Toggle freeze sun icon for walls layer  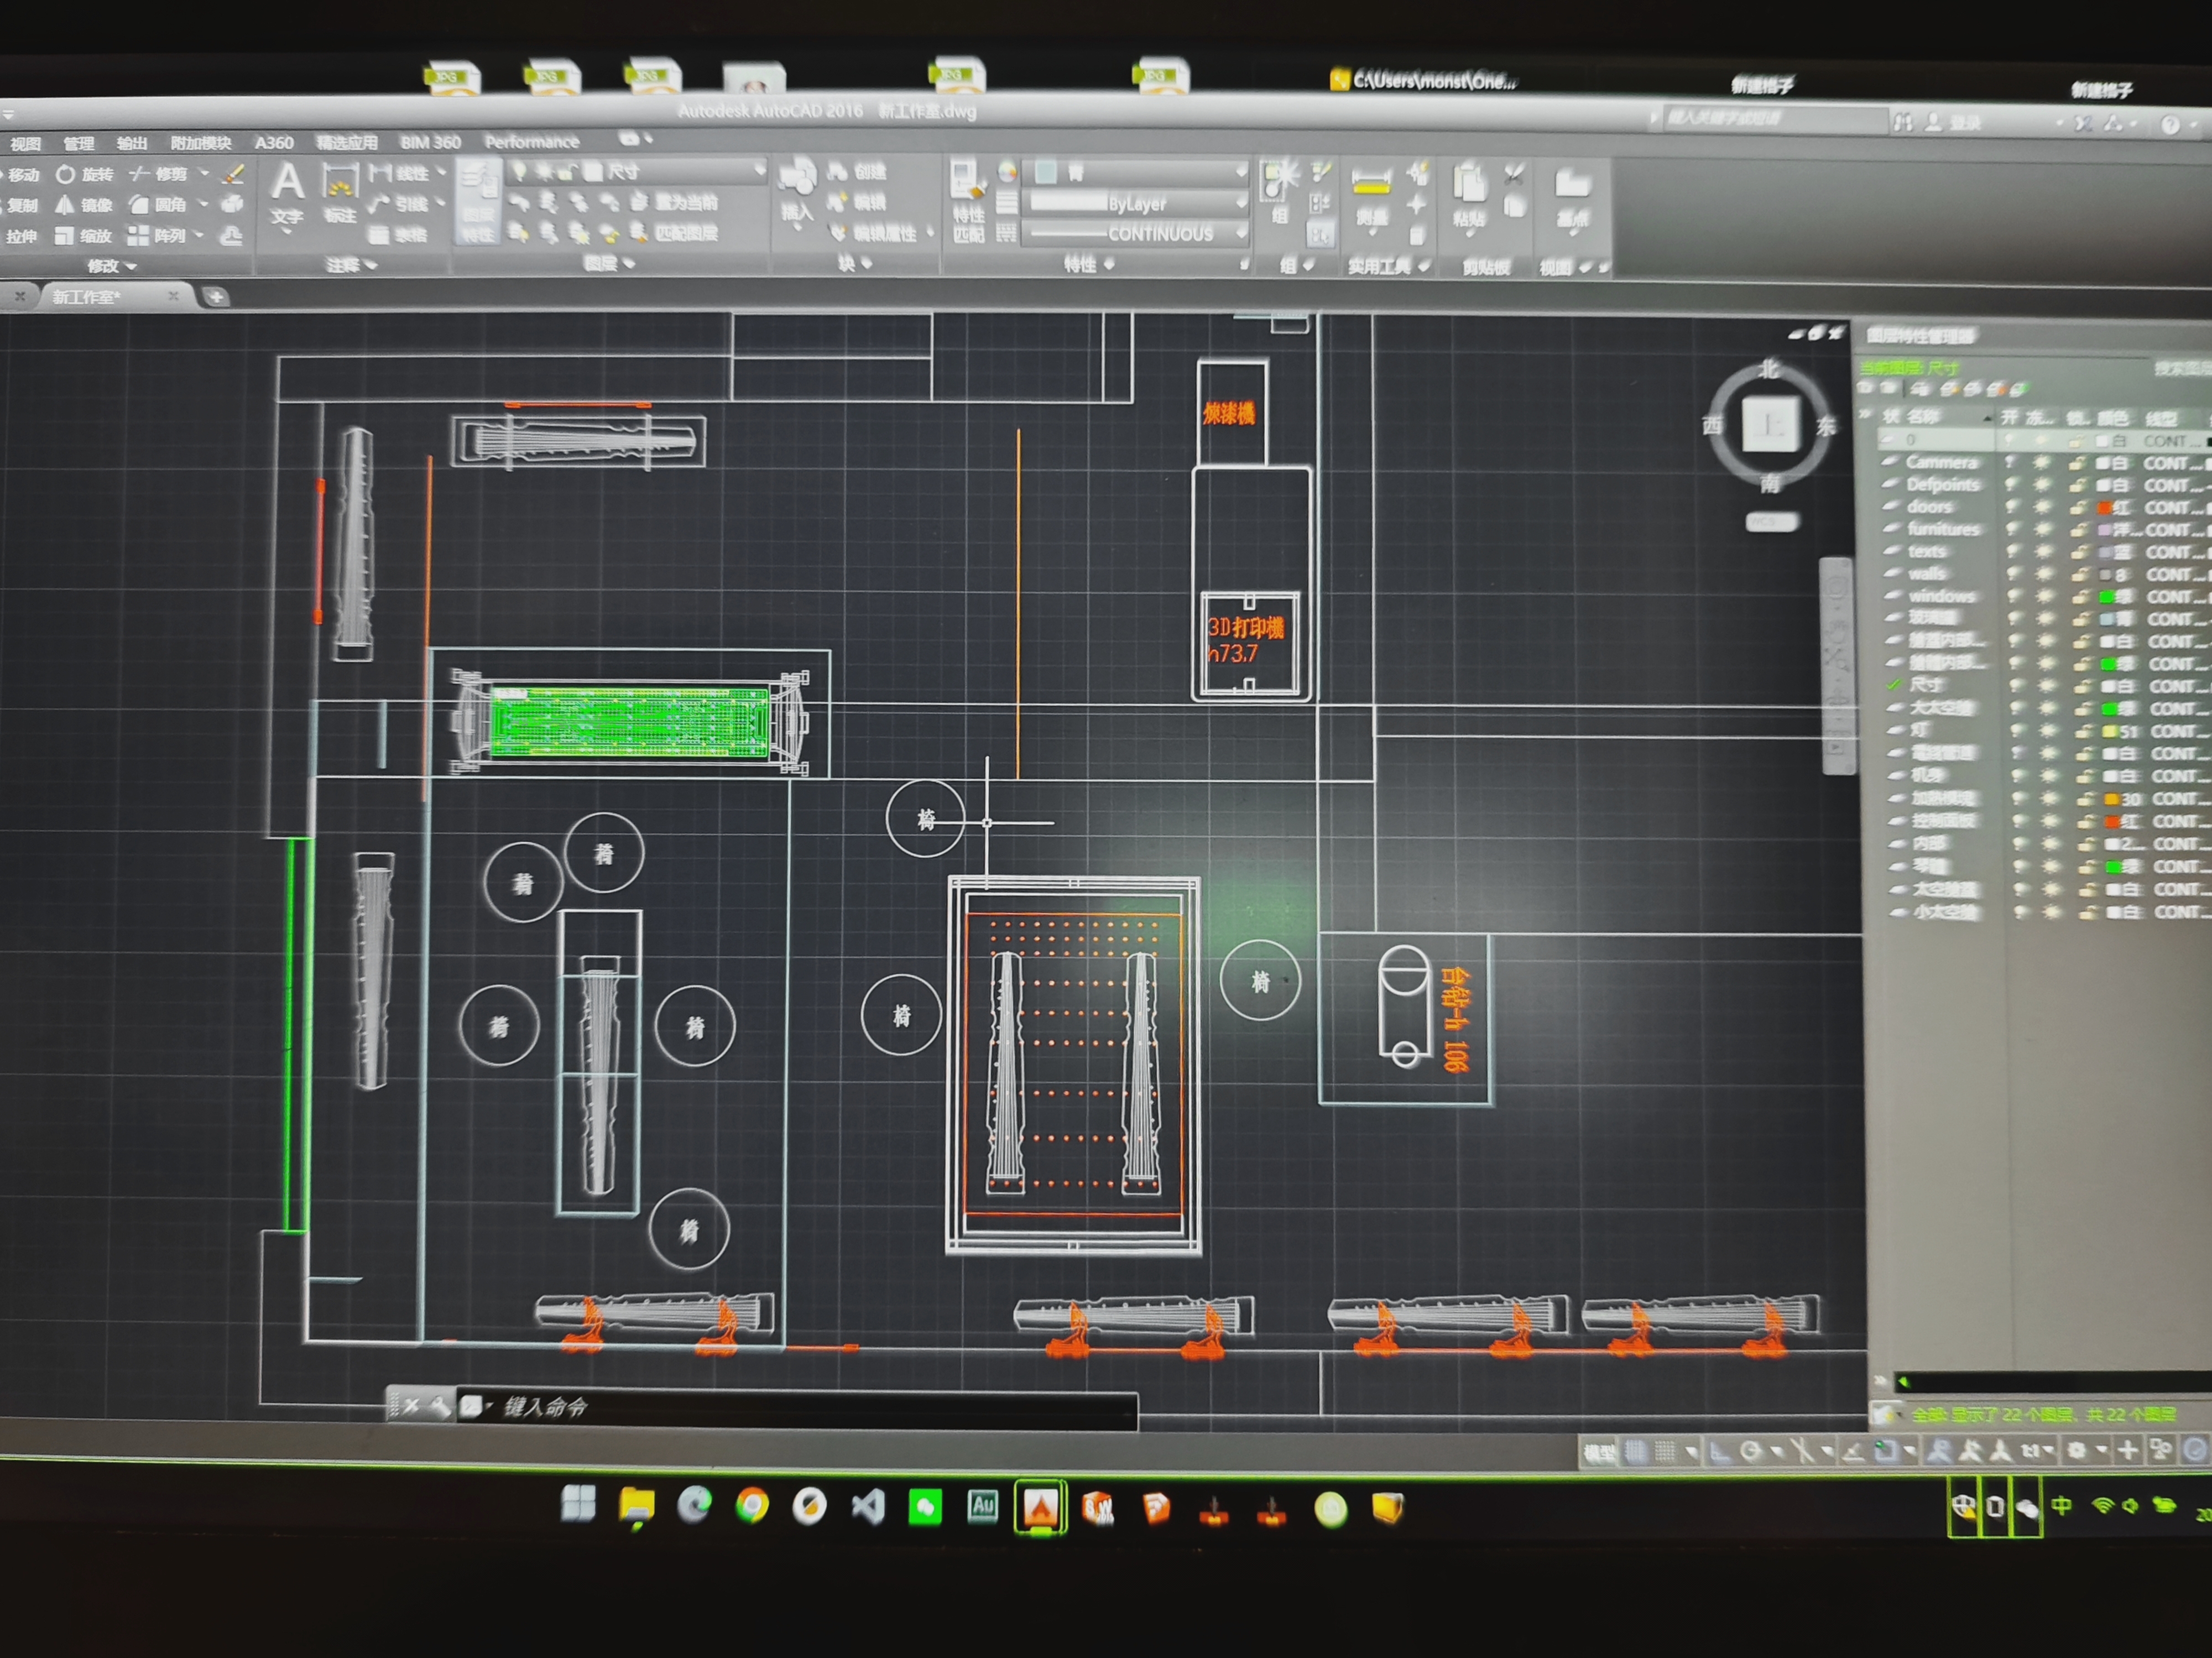[2044, 574]
